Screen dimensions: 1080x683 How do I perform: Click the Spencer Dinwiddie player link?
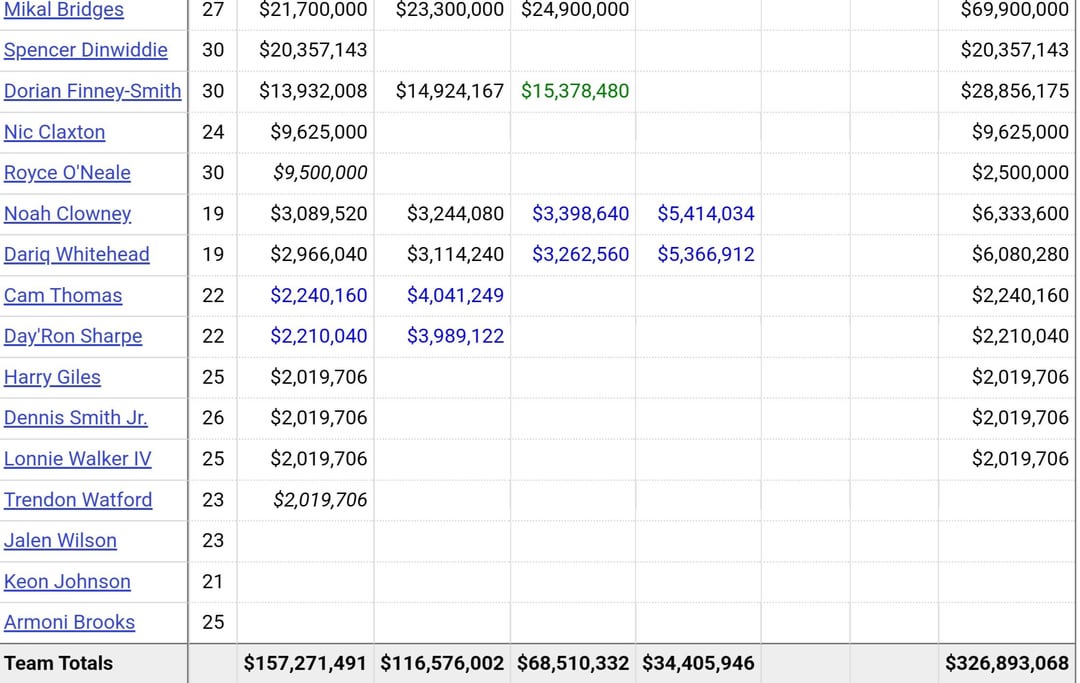click(x=86, y=50)
